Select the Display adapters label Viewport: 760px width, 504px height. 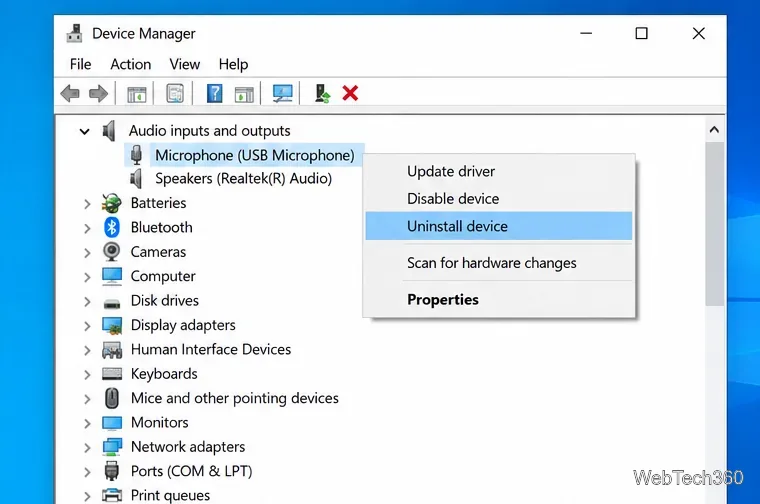(183, 325)
